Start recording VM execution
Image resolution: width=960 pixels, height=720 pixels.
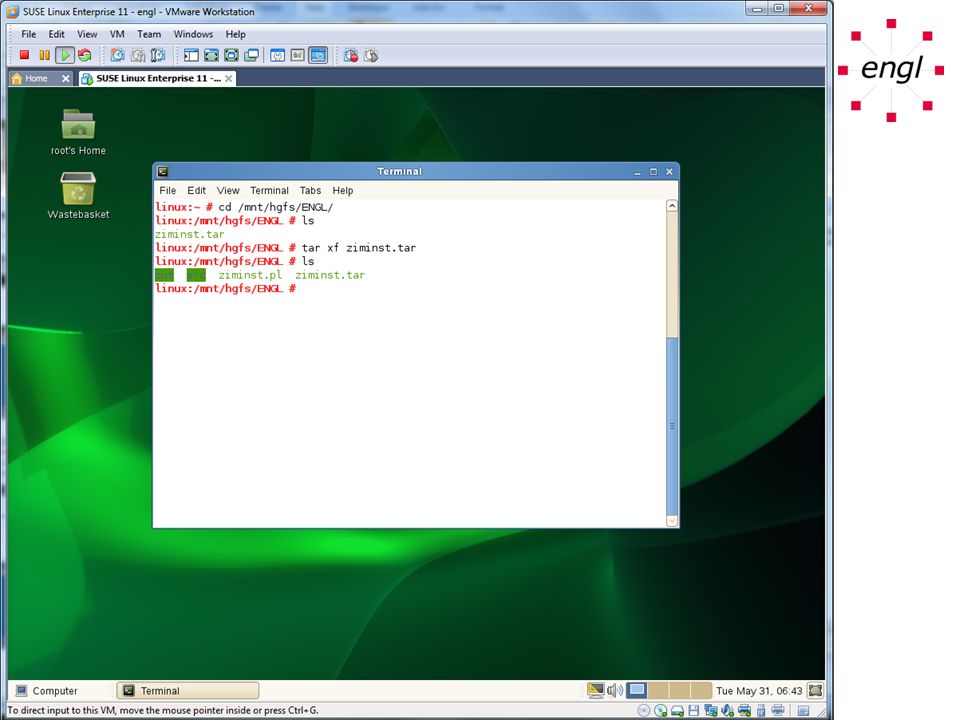[351, 55]
